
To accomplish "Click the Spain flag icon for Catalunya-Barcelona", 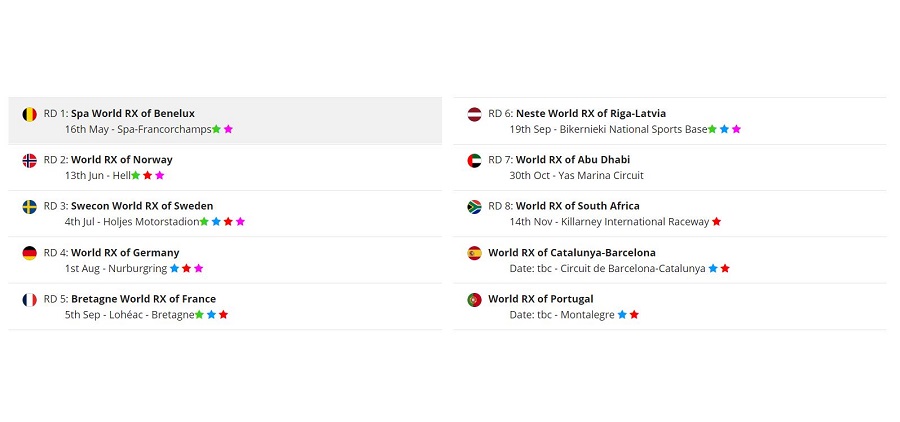I will coord(475,253).
